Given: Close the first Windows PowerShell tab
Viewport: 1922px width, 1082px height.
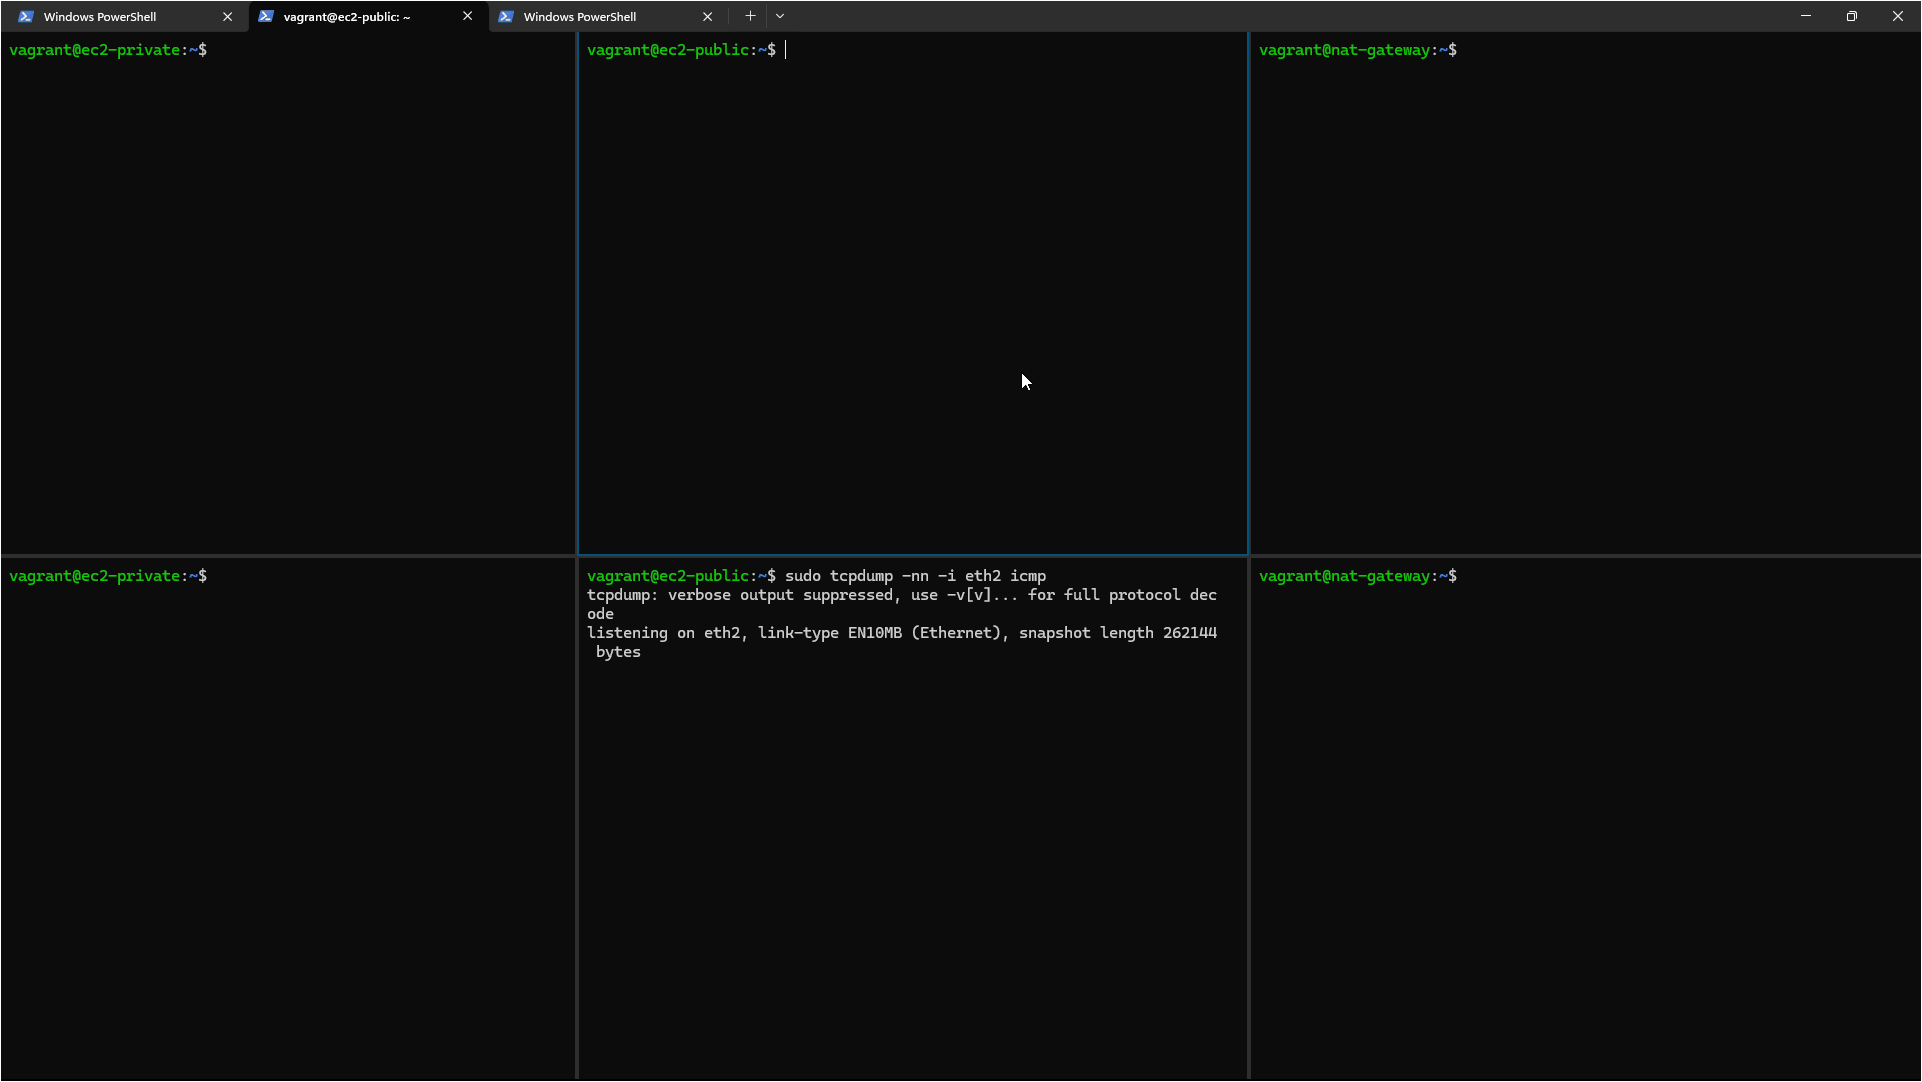Looking at the screenshot, I should coord(227,17).
